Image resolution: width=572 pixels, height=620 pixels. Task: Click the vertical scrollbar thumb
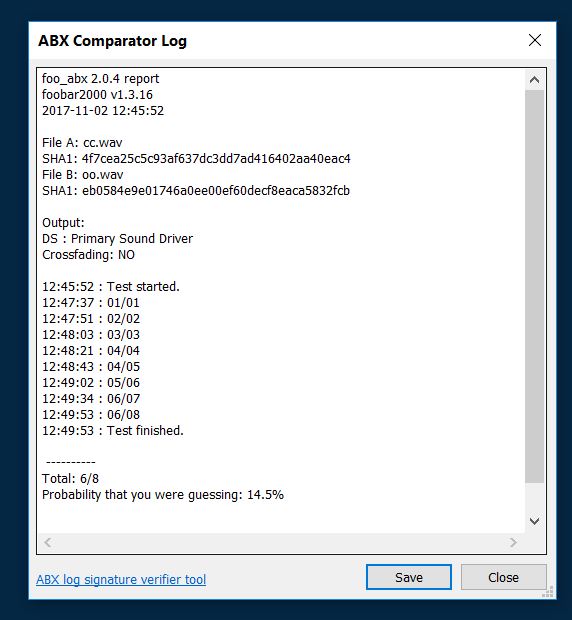tap(534, 286)
